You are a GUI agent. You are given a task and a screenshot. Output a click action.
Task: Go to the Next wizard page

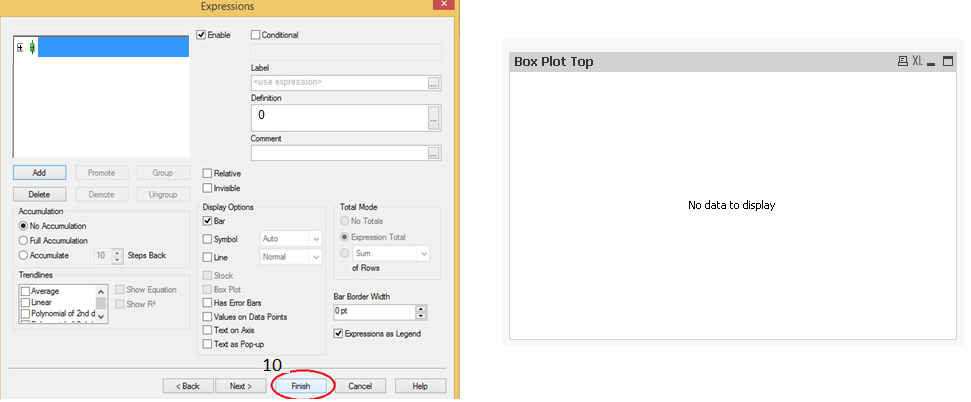point(241,386)
